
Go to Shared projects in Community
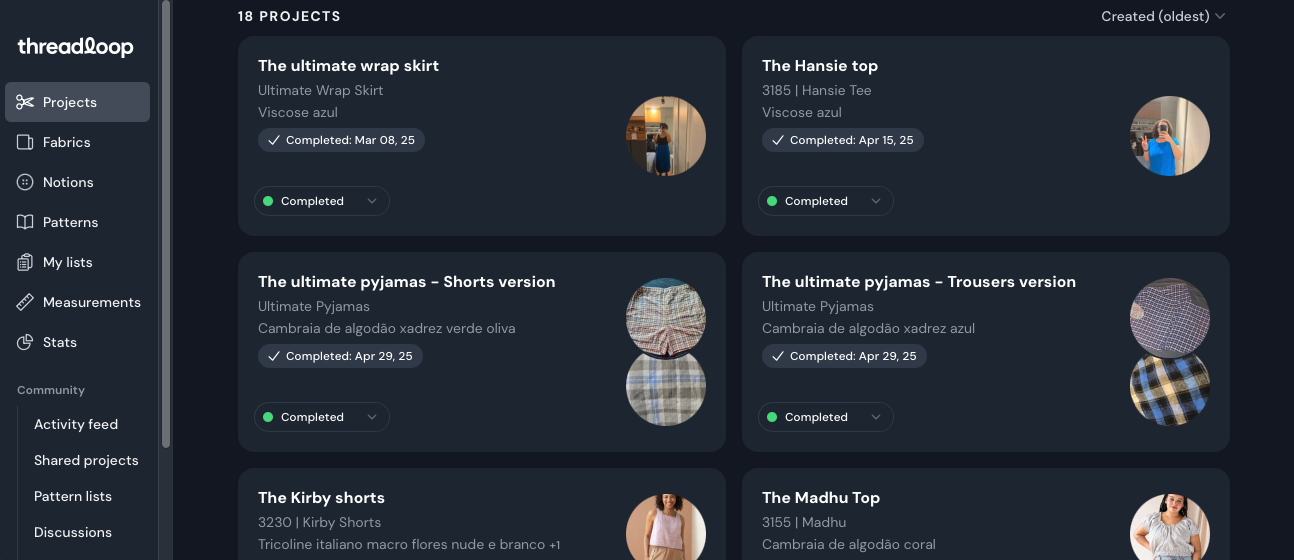pyautogui.click(x=86, y=460)
